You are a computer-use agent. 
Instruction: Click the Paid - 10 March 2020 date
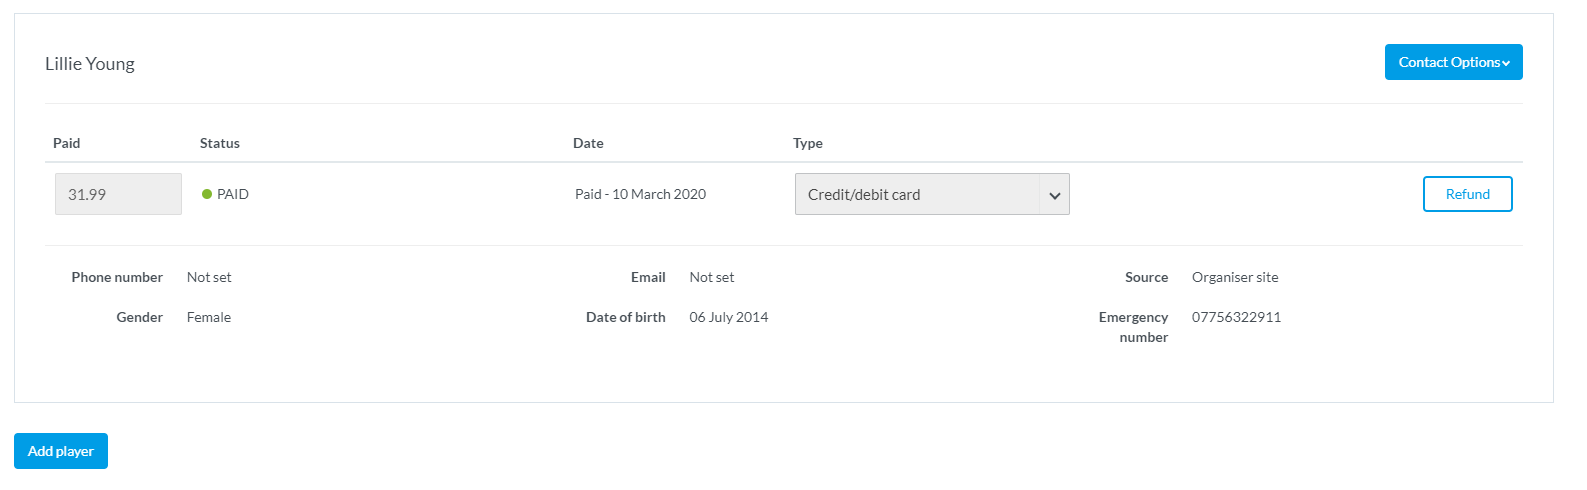click(640, 194)
